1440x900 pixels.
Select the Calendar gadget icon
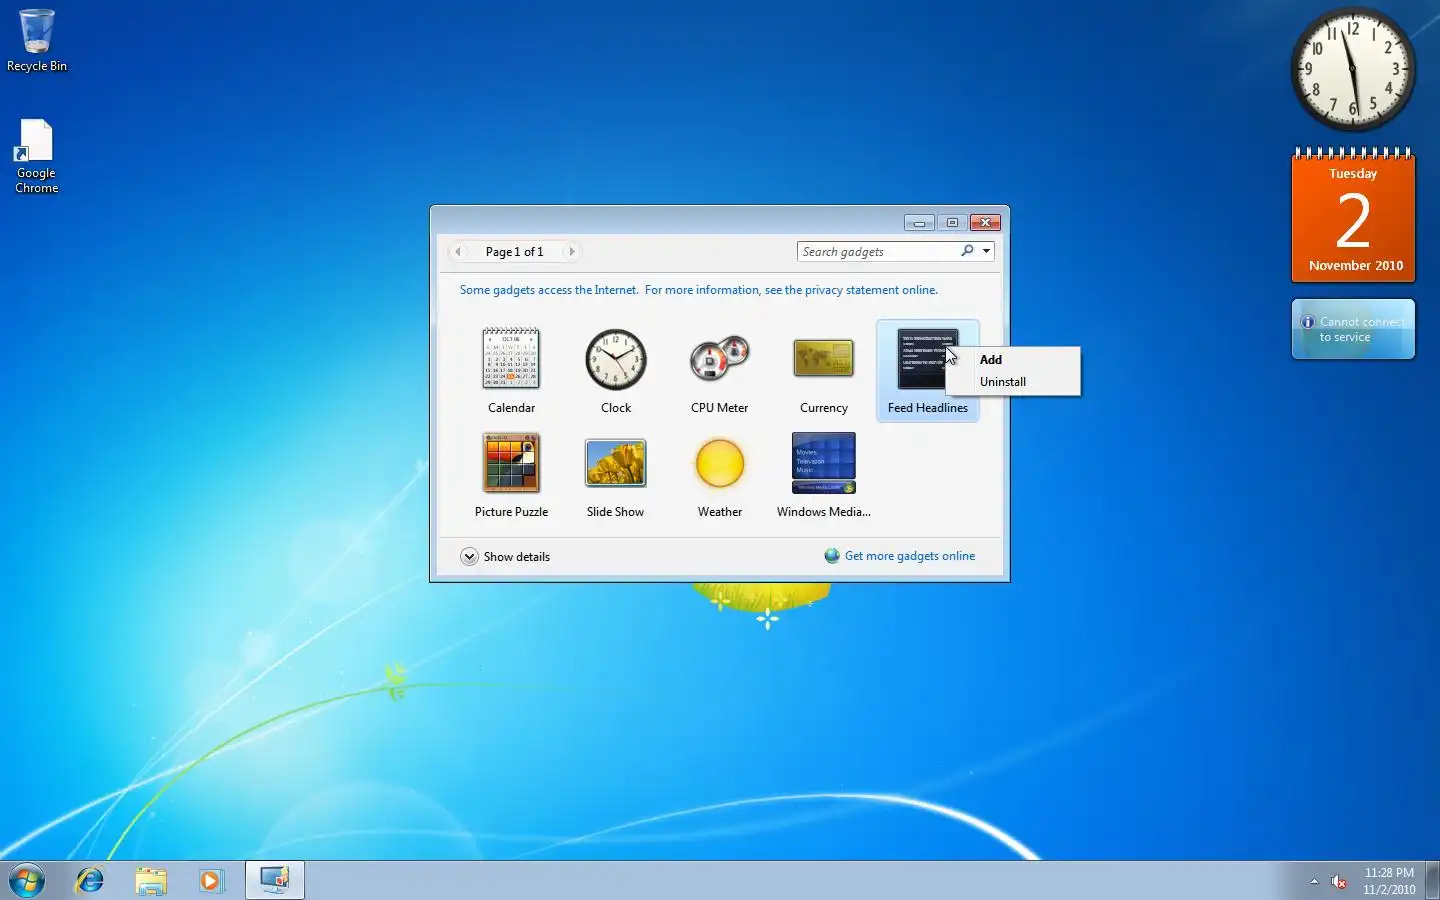(511, 358)
